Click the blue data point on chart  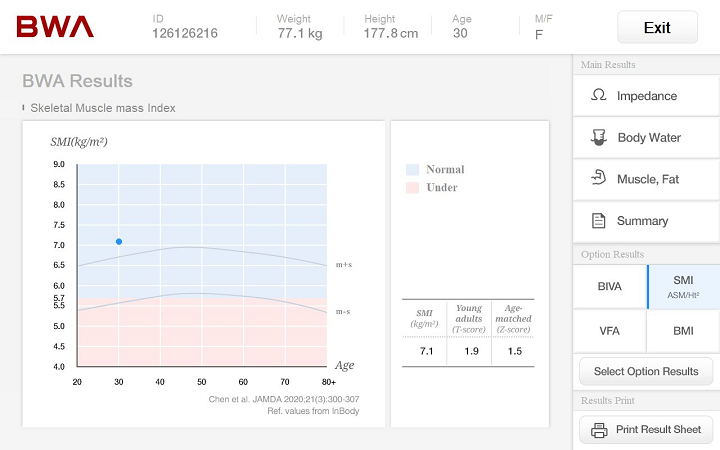pos(119,241)
